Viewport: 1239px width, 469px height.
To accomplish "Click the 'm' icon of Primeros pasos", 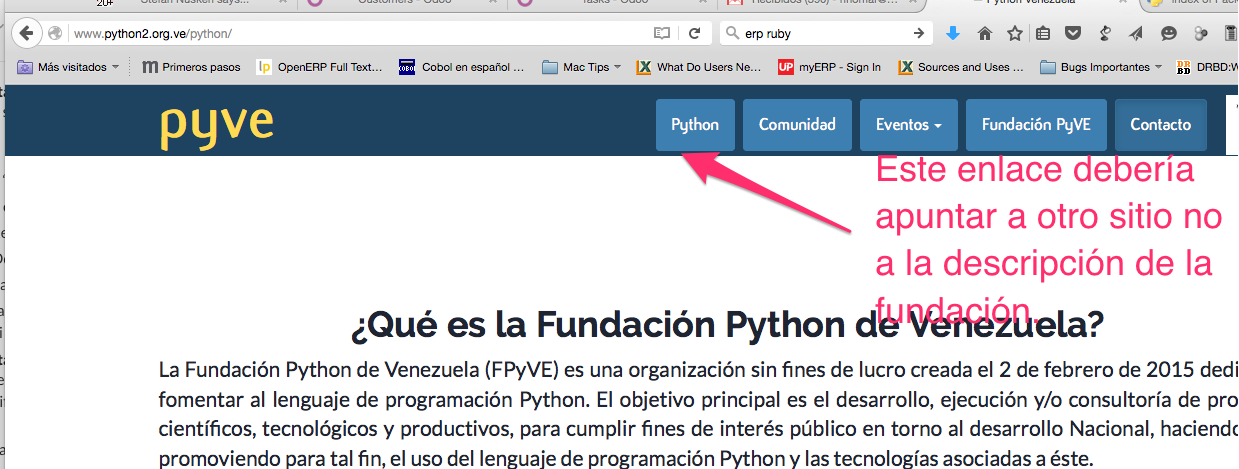I will [x=150, y=67].
